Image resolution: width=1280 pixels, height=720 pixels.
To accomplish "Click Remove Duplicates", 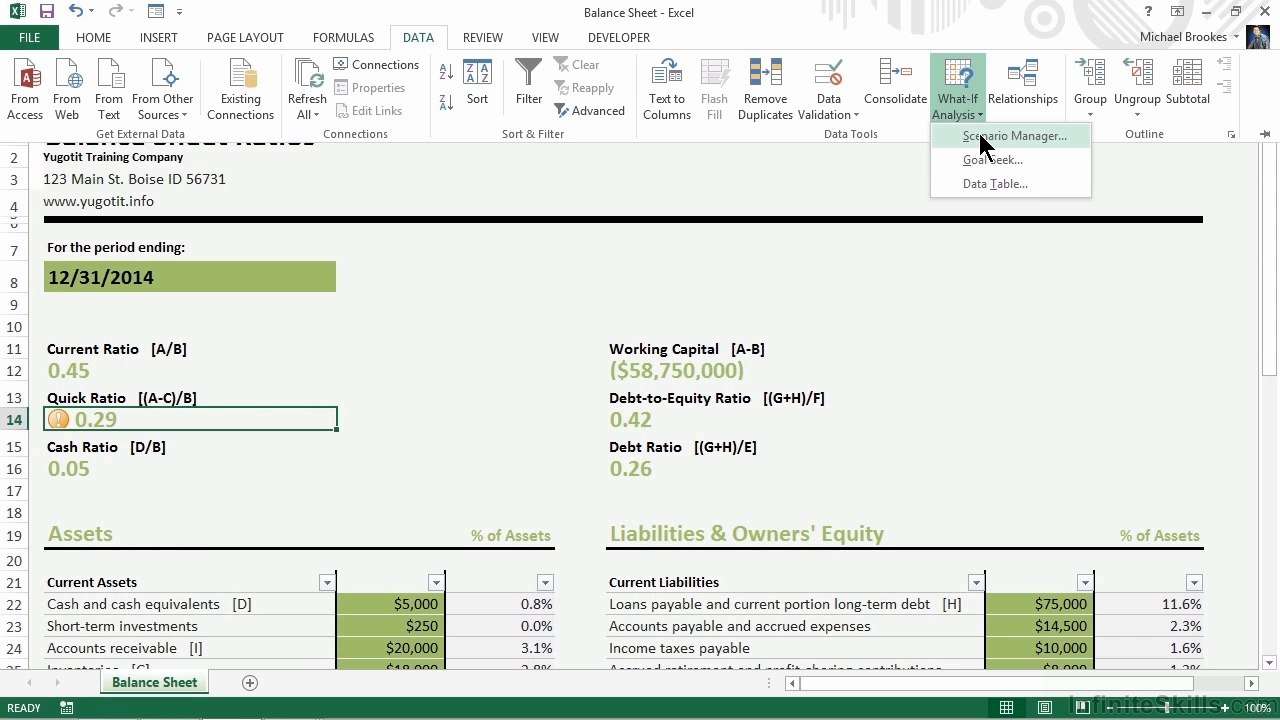I will [765, 90].
